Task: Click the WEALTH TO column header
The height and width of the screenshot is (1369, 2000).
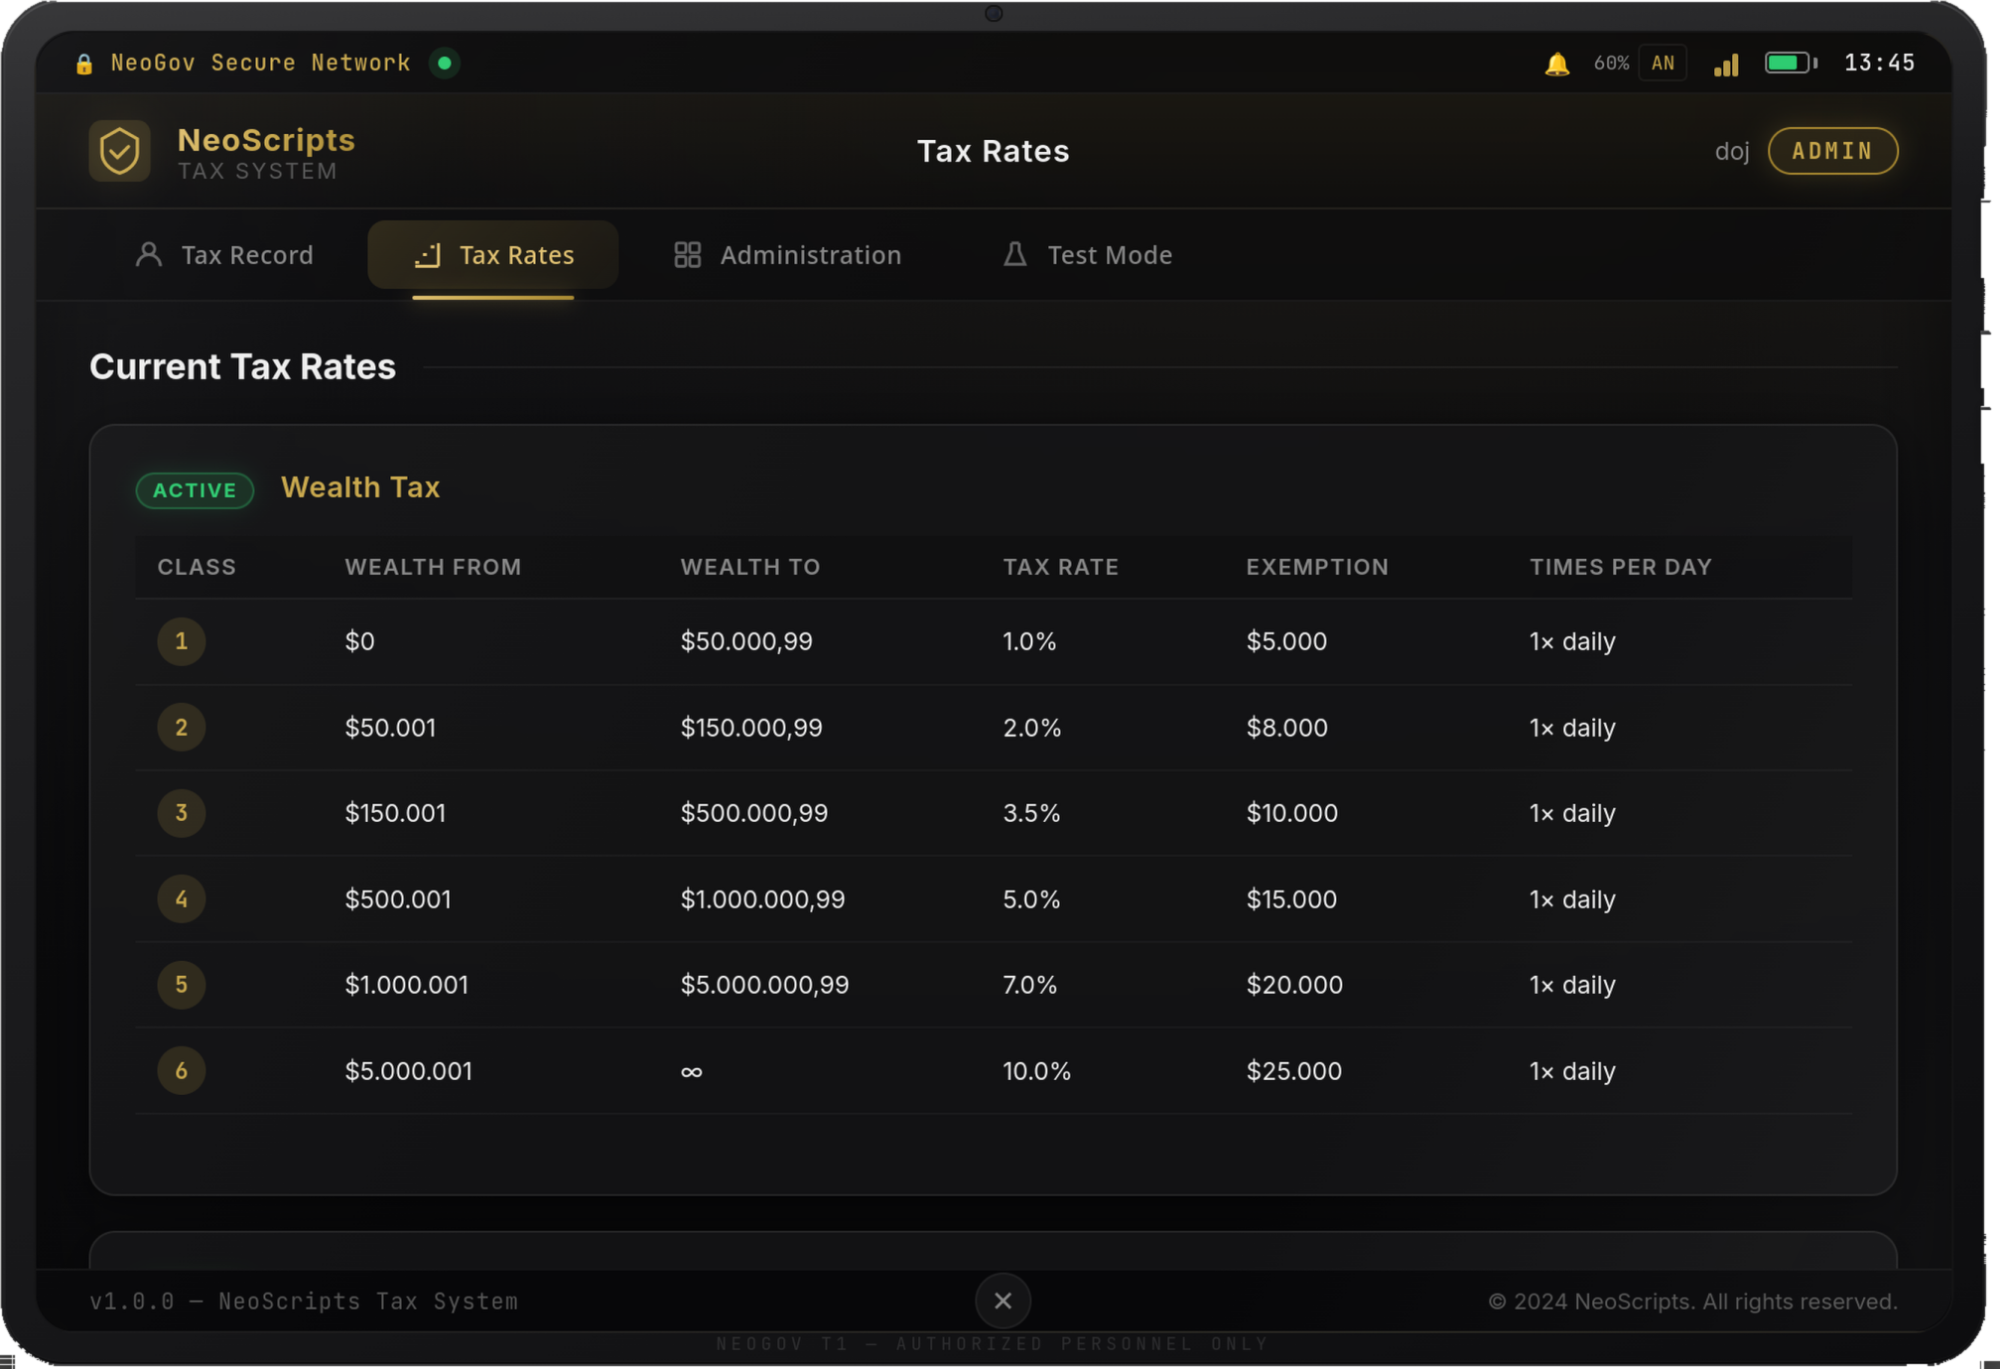Action: [x=750, y=567]
